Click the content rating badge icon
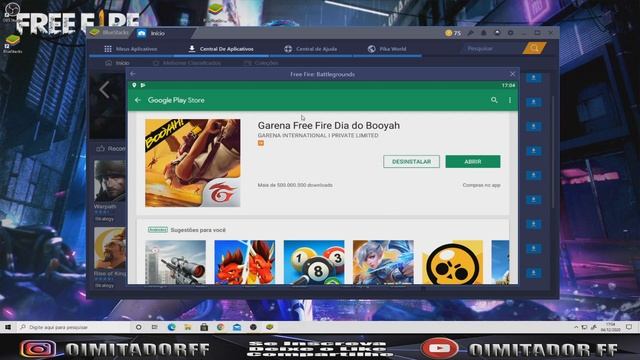640x360 pixels. (261, 143)
